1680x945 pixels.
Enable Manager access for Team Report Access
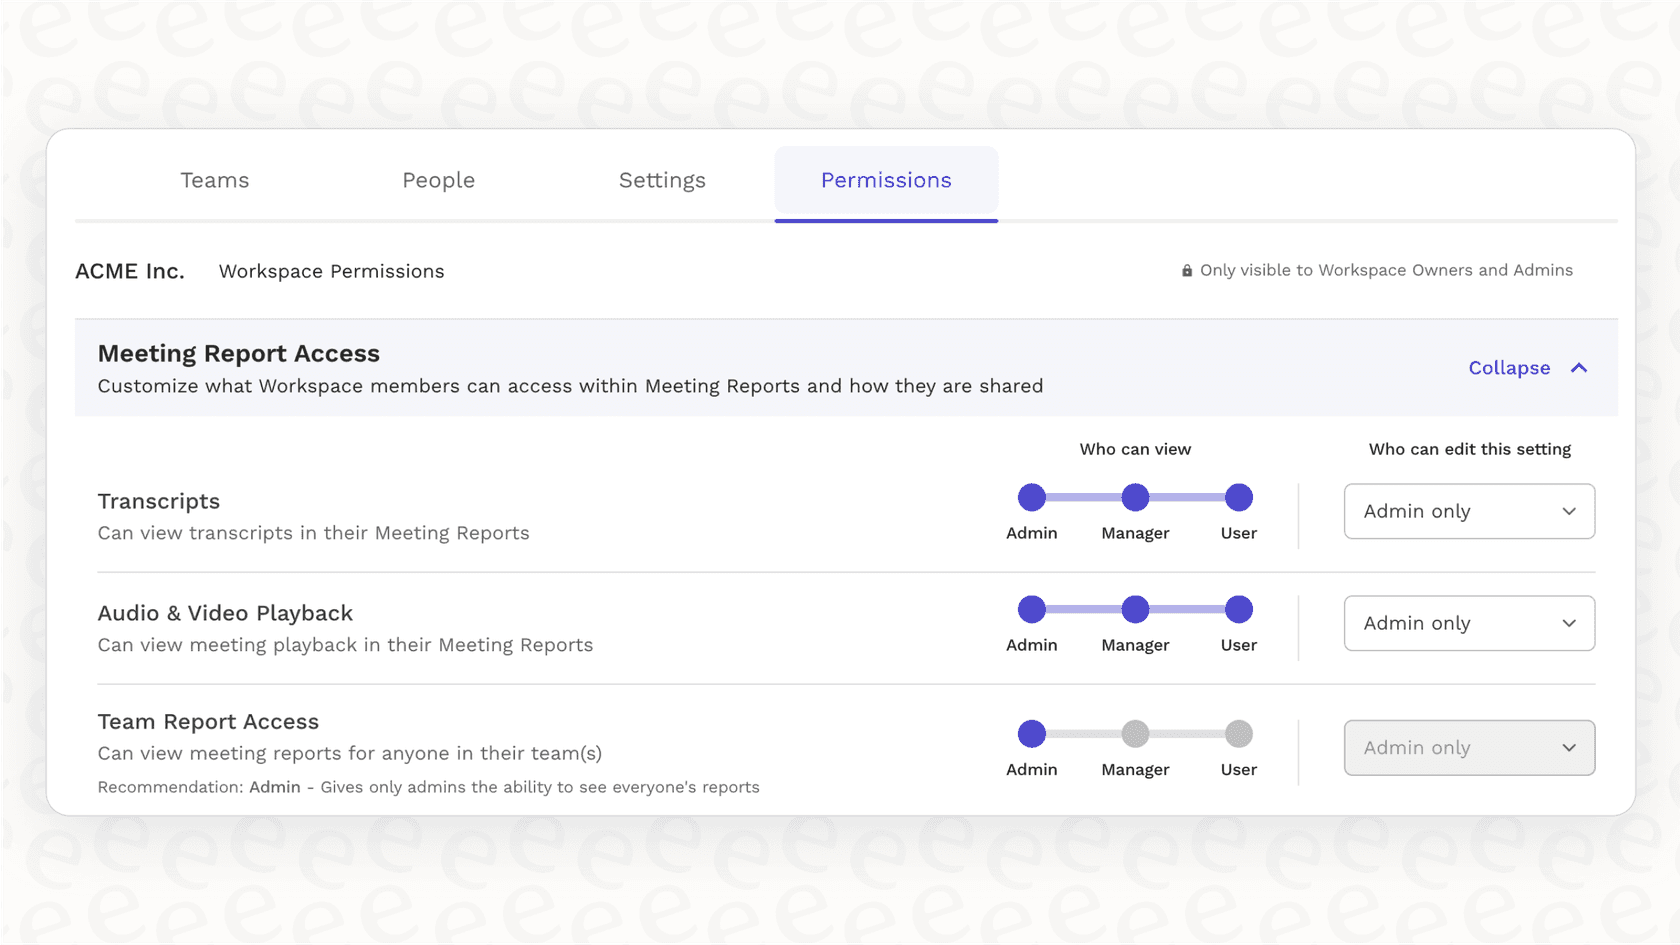[1135, 733]
